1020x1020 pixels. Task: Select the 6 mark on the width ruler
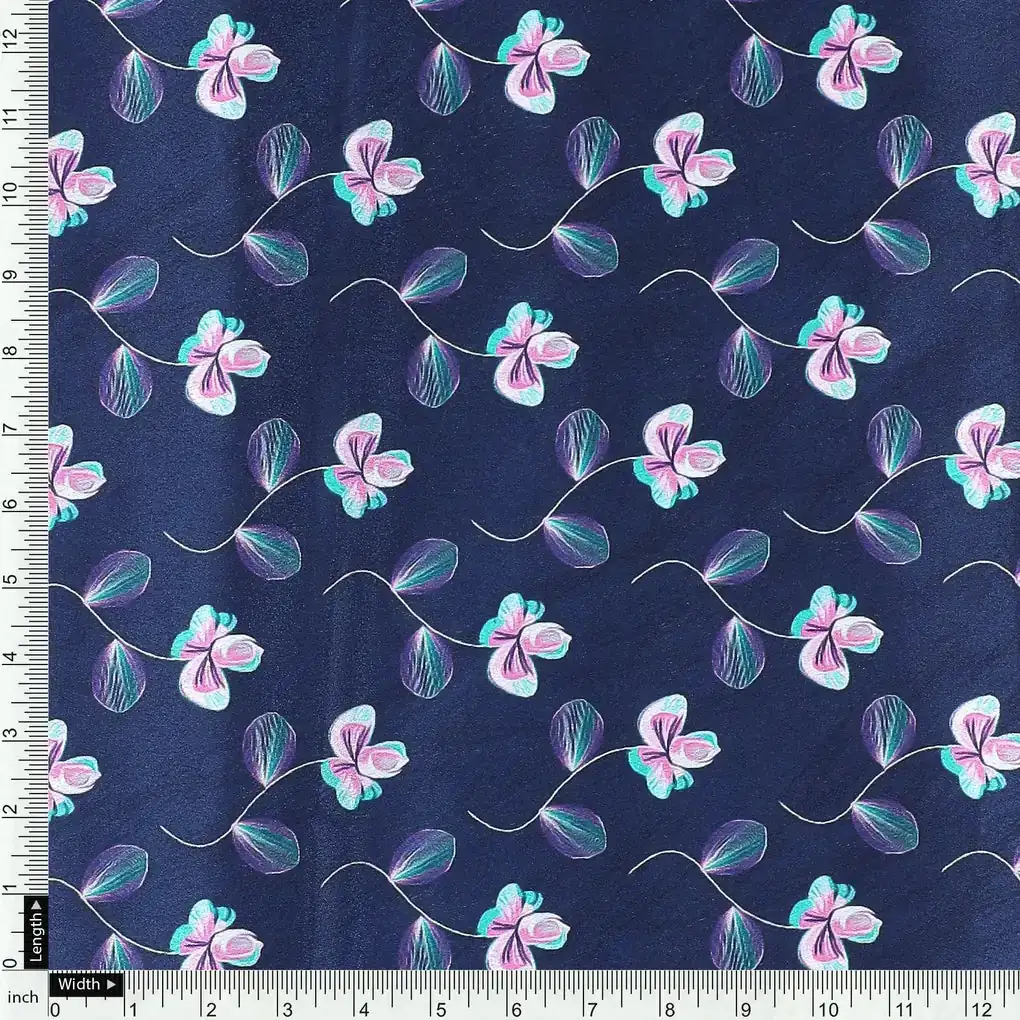(x=517, y=1009)
